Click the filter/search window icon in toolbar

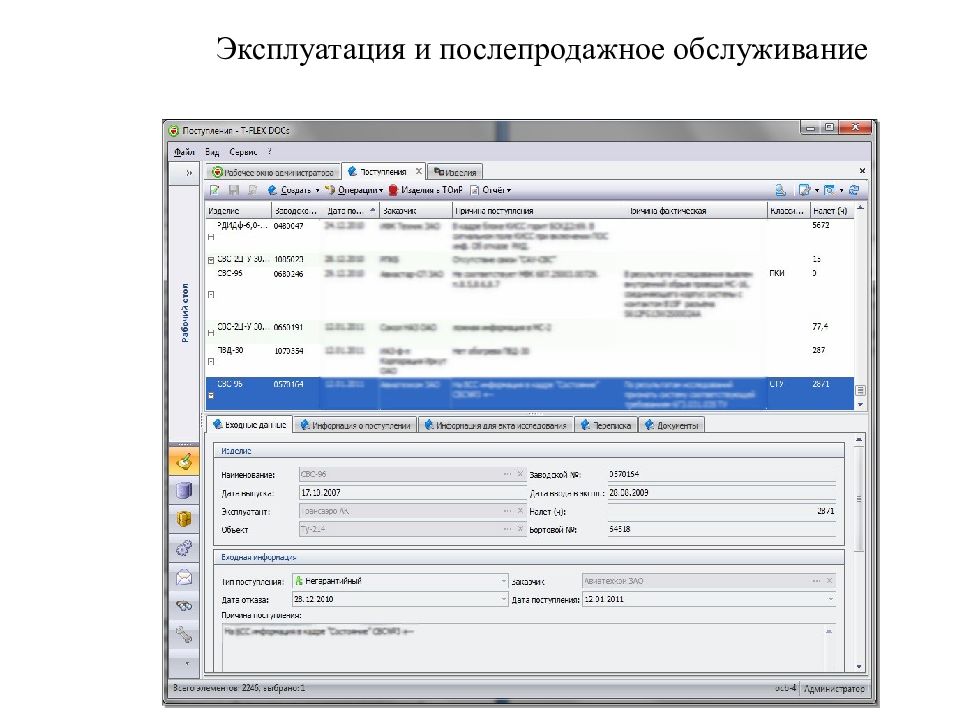click(830, 190)
